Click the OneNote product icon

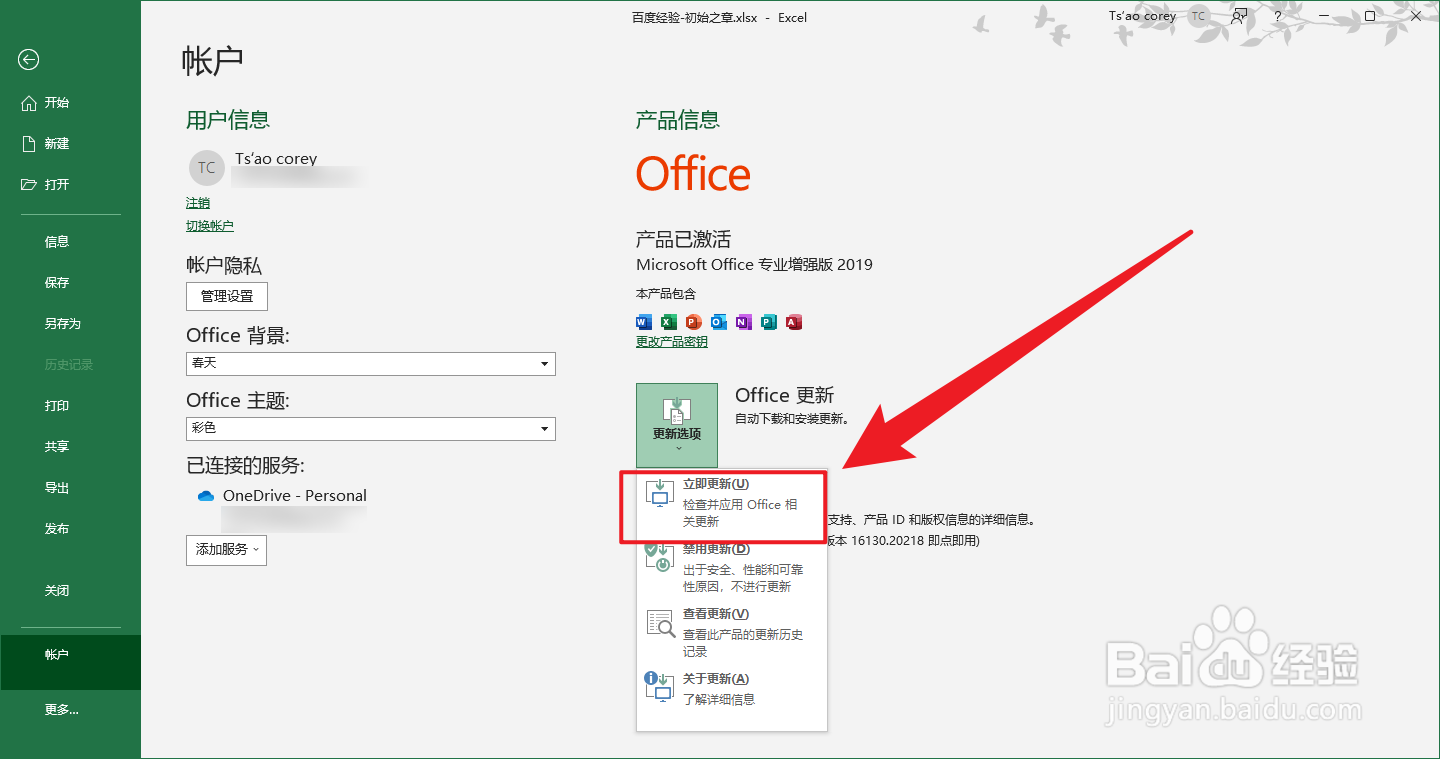(x=743, y=322)
